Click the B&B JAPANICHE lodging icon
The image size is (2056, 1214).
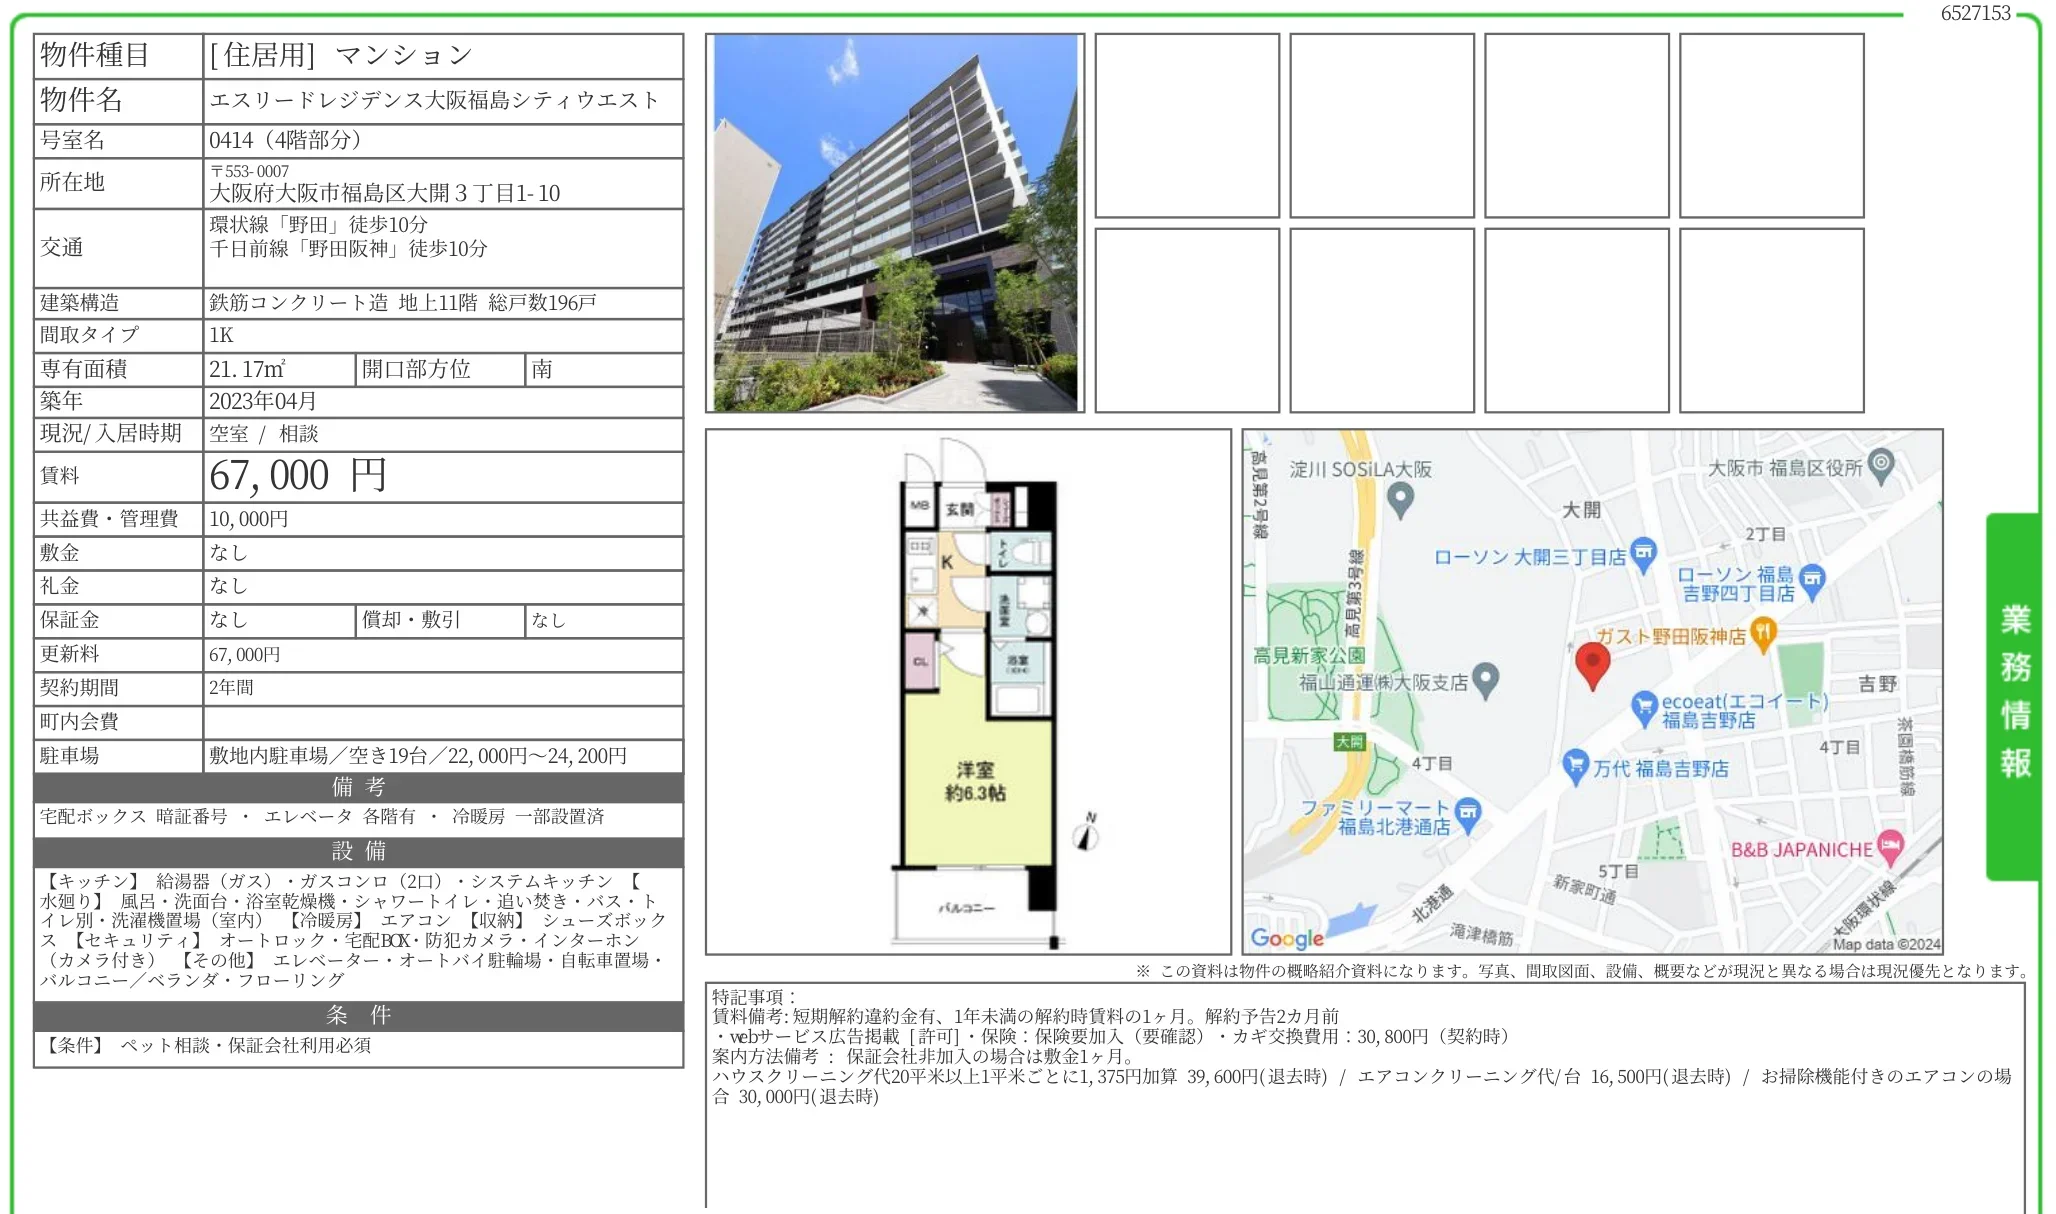coord(1889,848)
